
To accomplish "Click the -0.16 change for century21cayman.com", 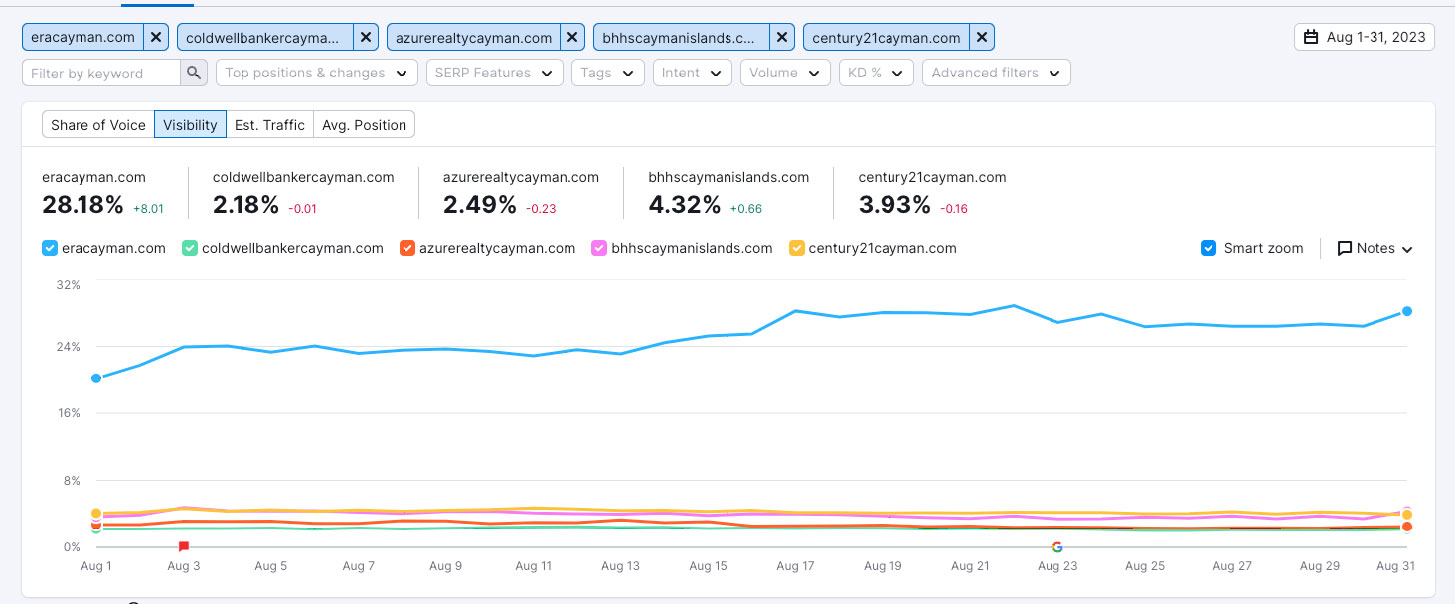I will point(954,209).
